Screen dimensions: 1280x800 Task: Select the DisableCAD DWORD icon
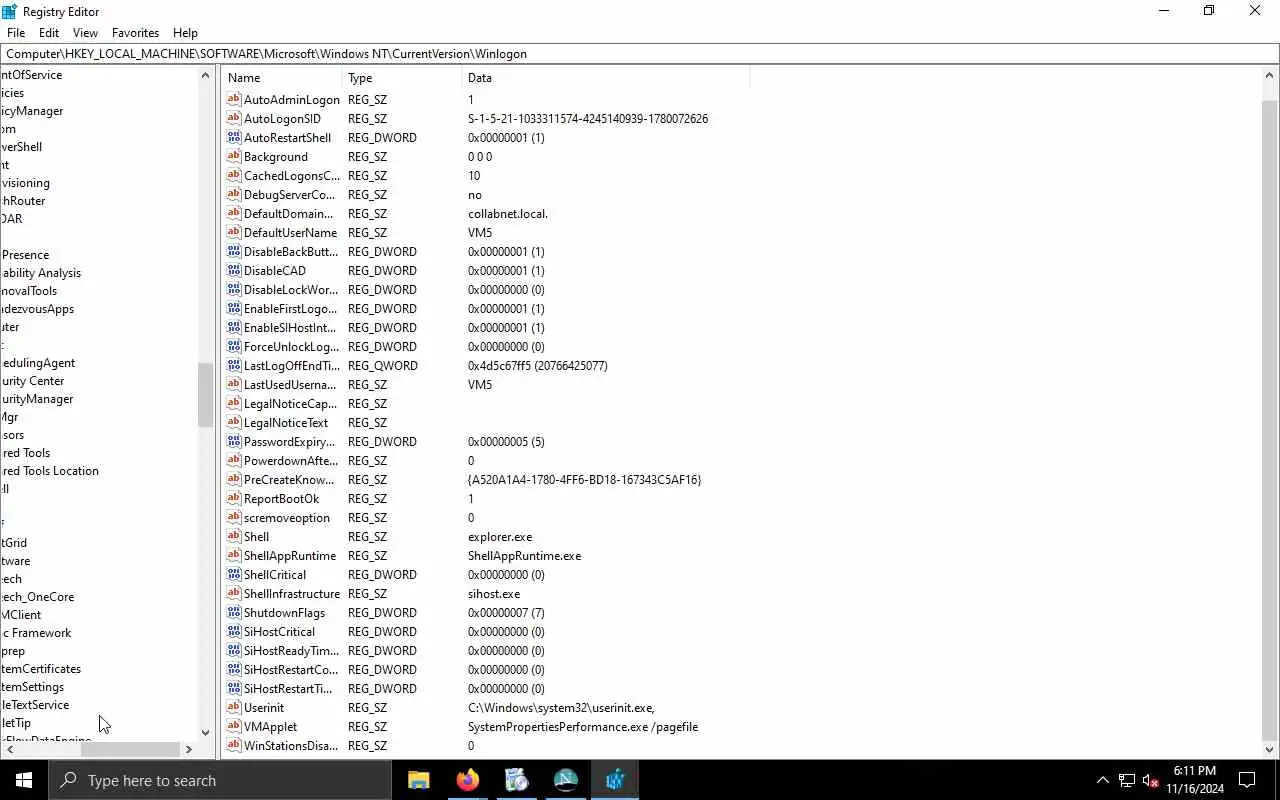tap(234, 270)
